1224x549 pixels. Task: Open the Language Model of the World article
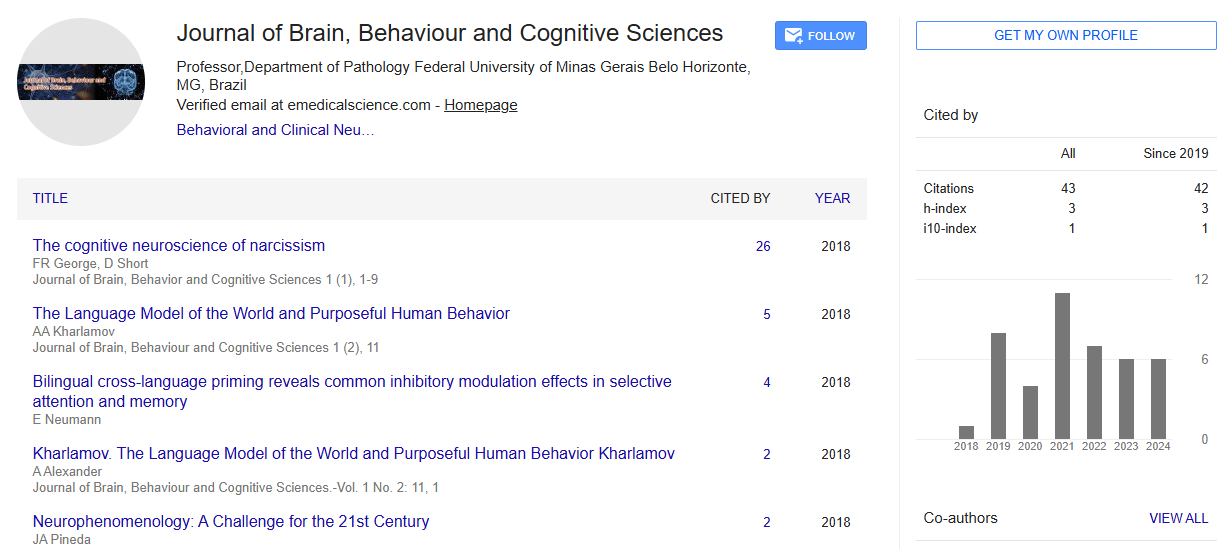[271, 314]
